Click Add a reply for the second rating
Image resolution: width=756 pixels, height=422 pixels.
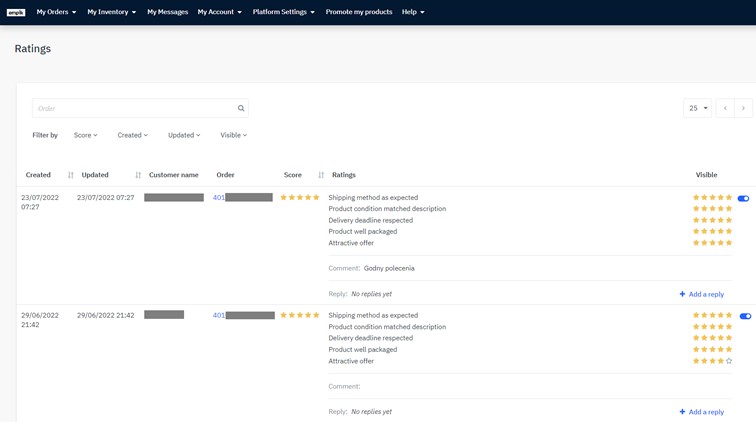[x=705, y=412]
